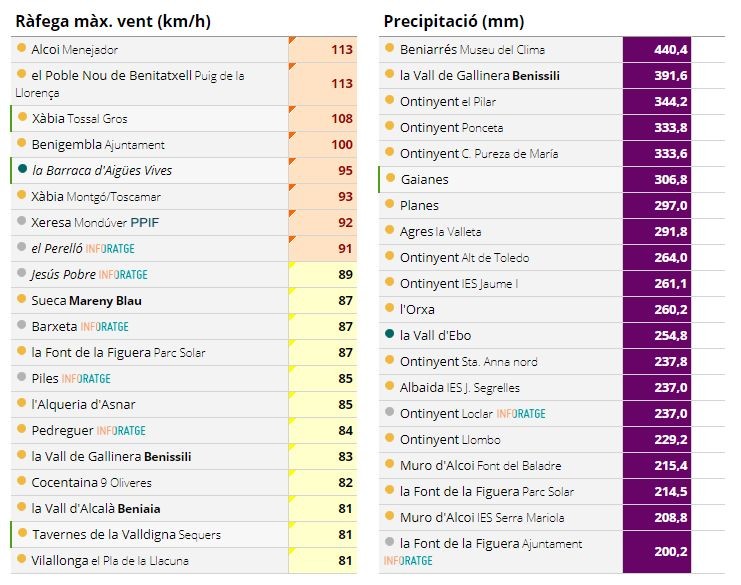
Task: Click the INFORATGE tag next to Jesús Pobre
Action: tap(123, 275)
